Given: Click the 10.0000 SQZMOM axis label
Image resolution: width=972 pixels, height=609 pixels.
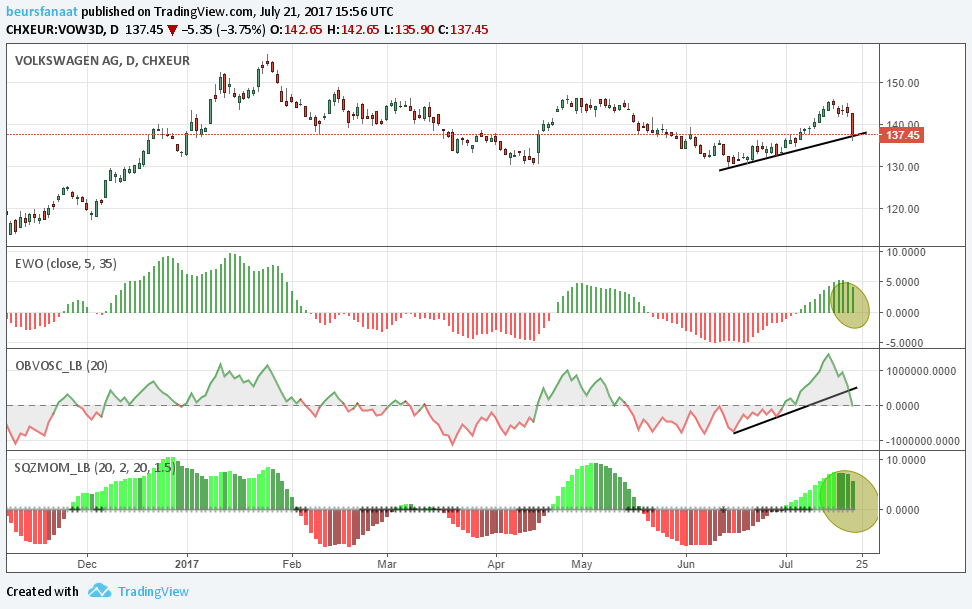Looking at the screenshot, I should tap(906, 460).
